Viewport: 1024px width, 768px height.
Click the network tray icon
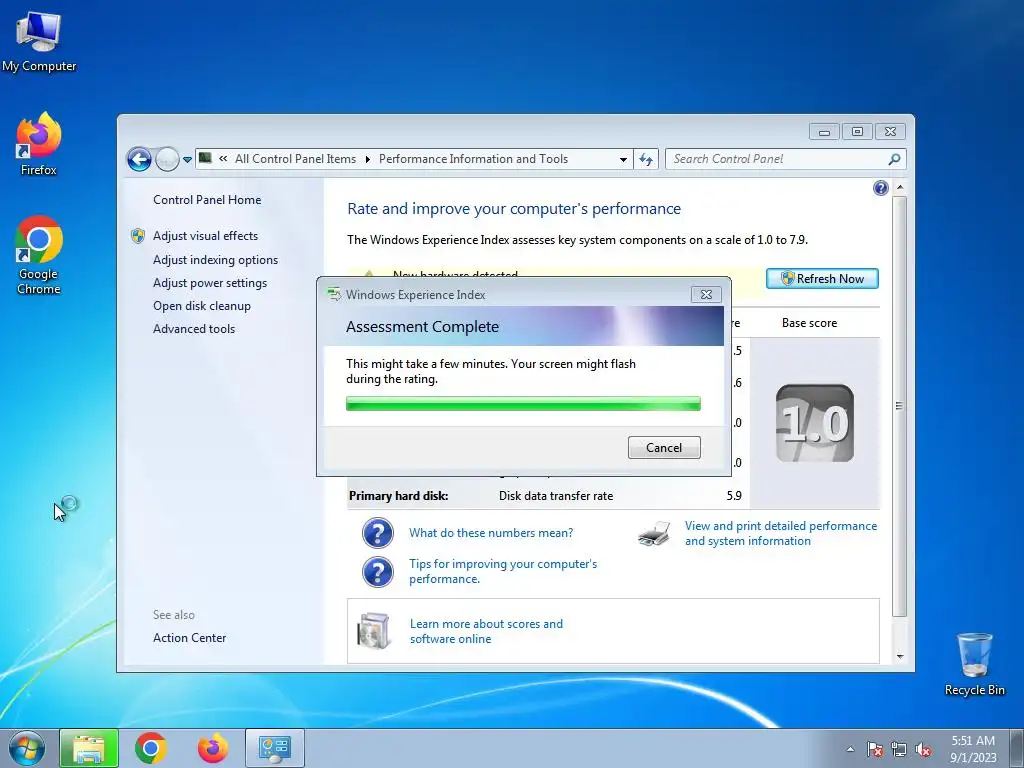point(899,749)
